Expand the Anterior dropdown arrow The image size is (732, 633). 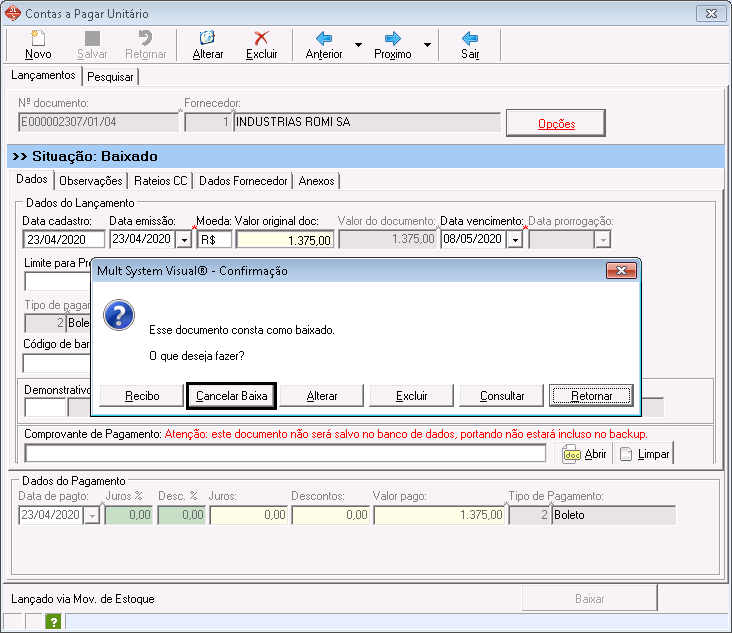[358, 45]
